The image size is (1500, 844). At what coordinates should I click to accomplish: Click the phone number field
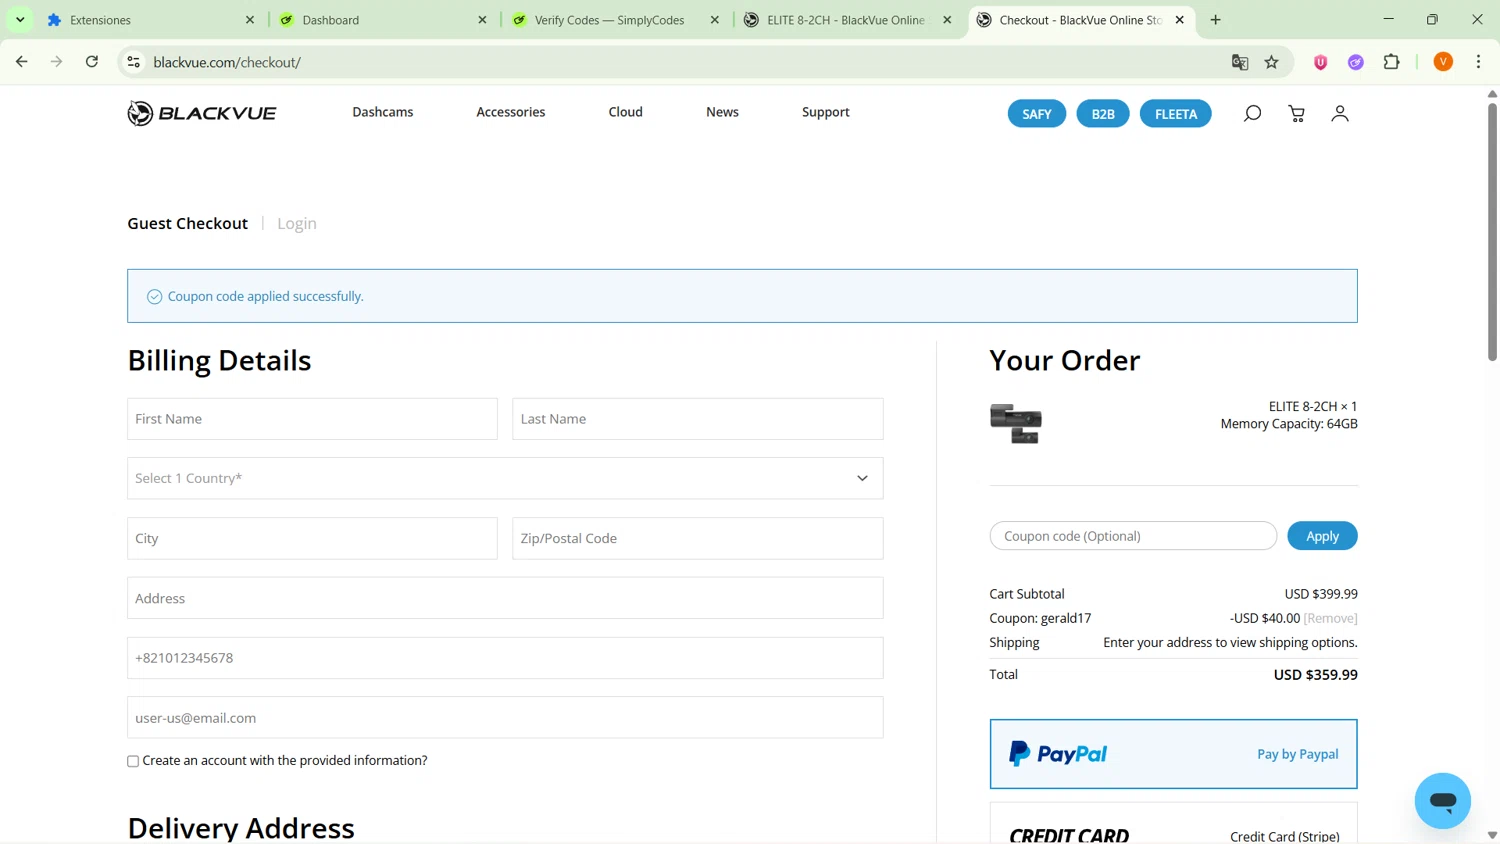point(505,658)
